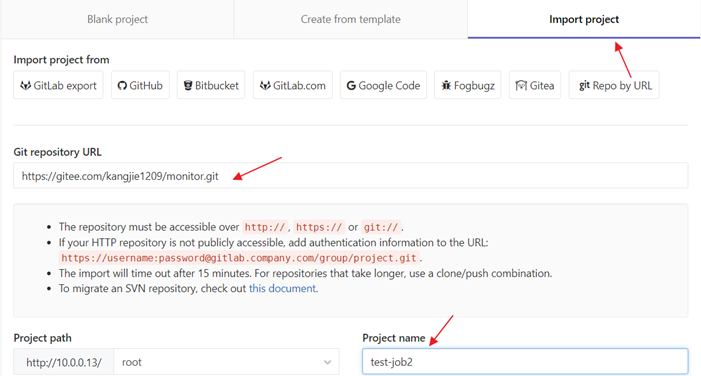
Task: Click the GitLab.com fox icon
Action: 265,85
